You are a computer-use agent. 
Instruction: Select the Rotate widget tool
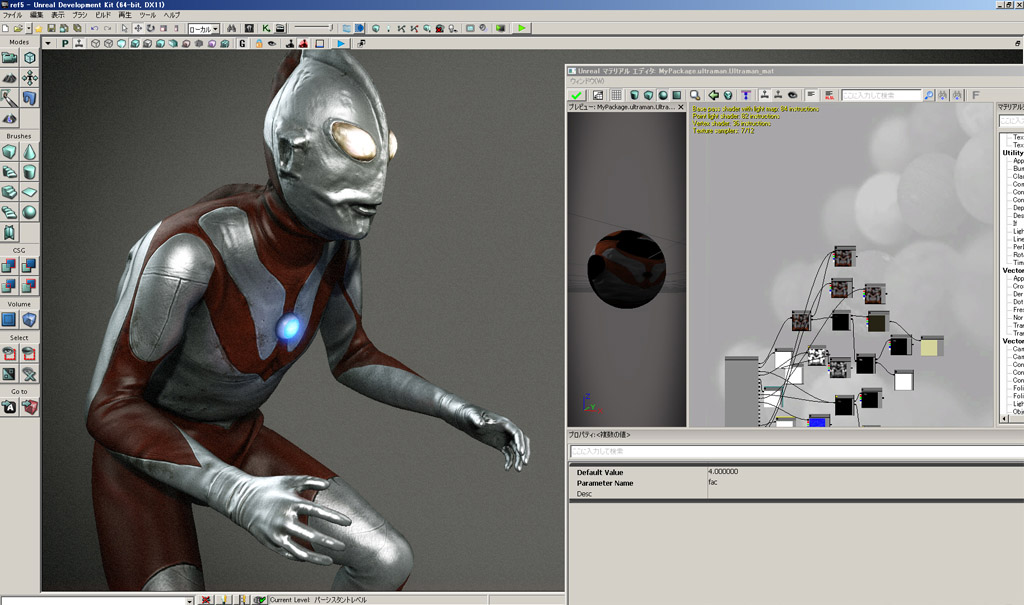[151, 28]
